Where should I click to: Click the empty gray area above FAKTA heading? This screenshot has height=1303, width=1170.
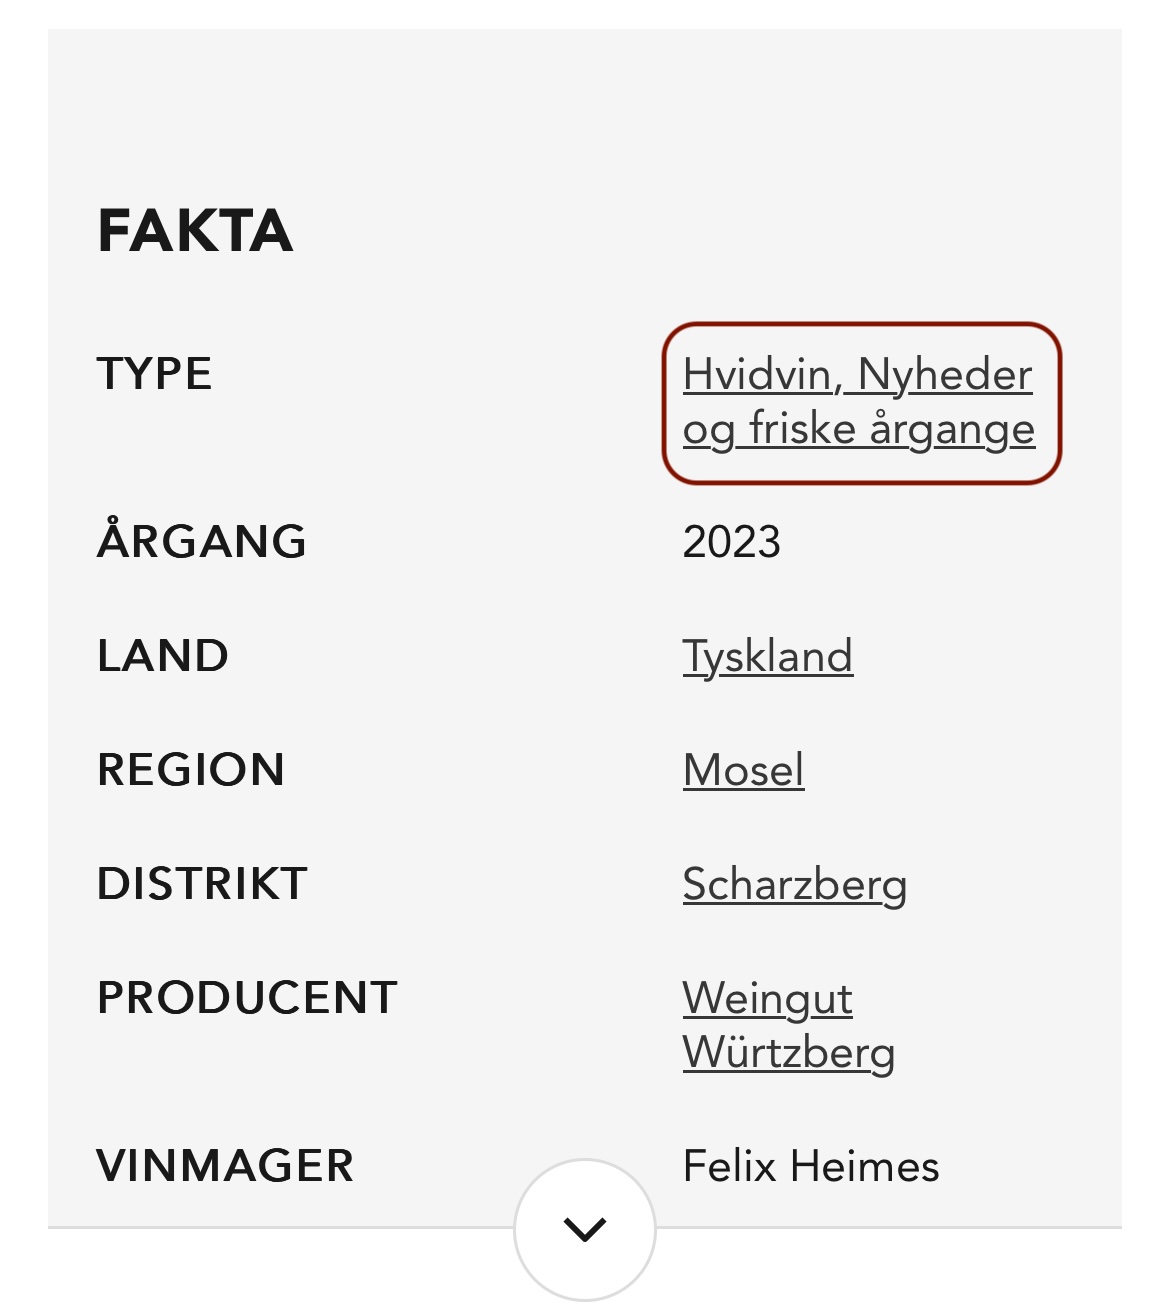(585, 110)
